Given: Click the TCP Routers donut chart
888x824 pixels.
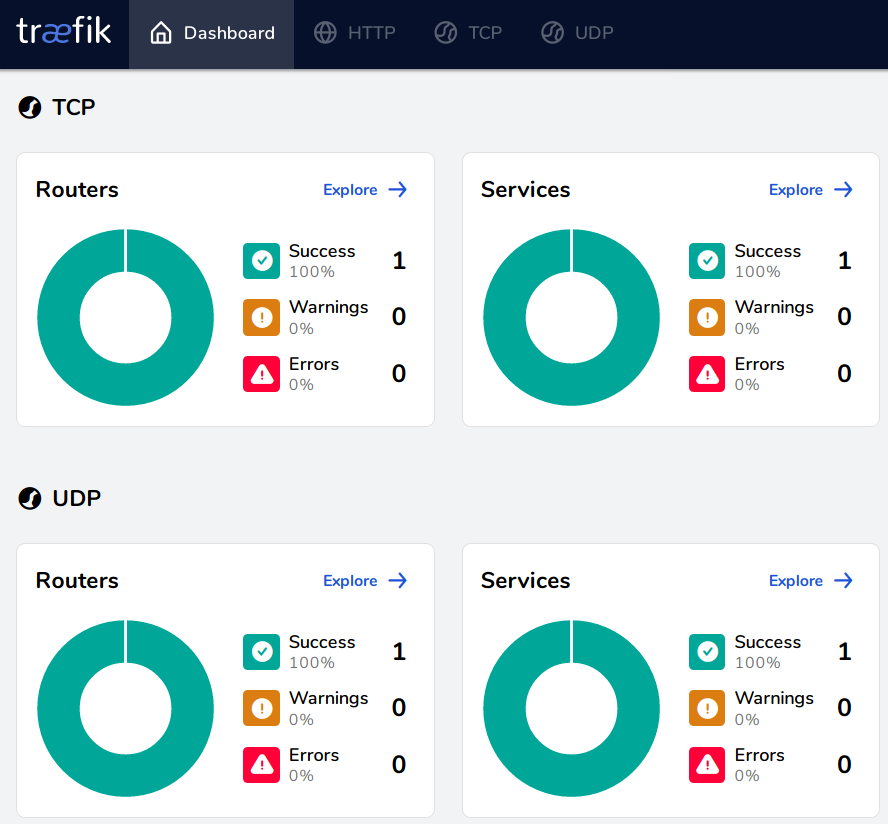Looking at the screenshot, I should 60,317.
